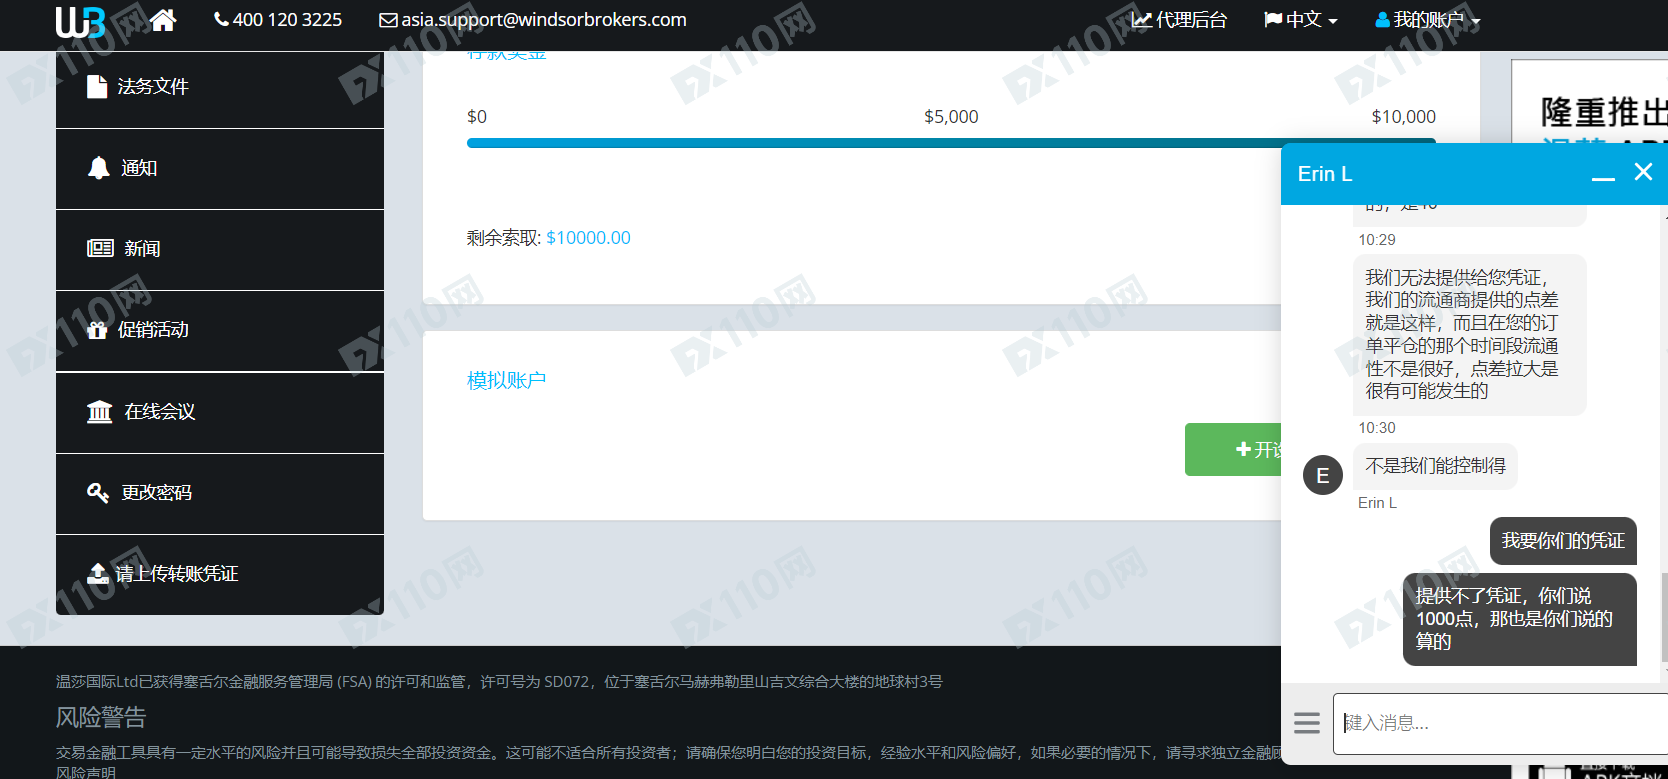Click the $0 to $10,000 progress bar

pos(951,143)
